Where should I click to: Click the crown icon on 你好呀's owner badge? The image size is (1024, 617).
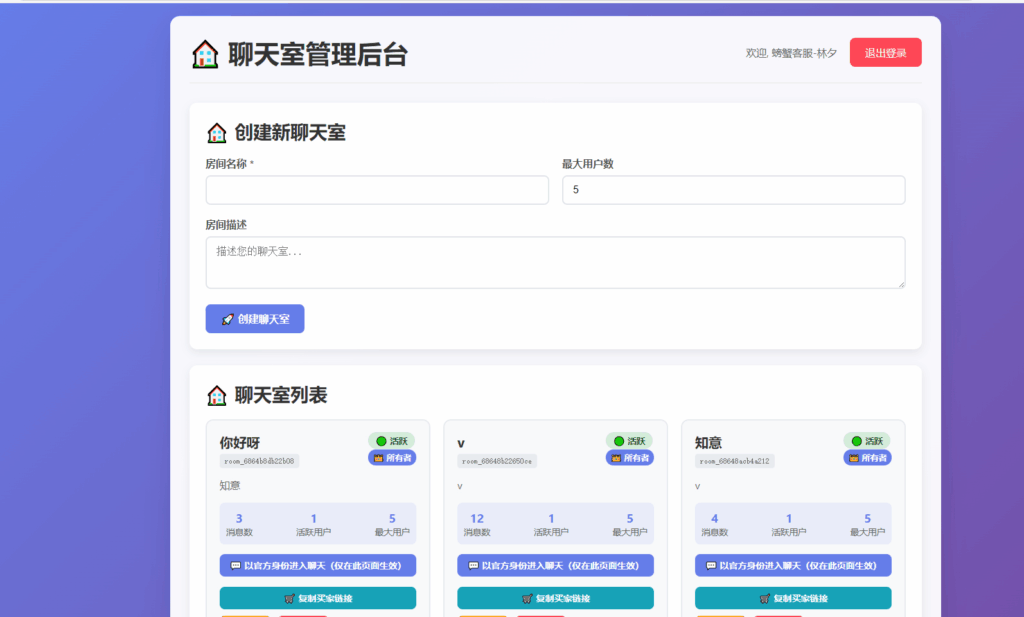[379, 458]
